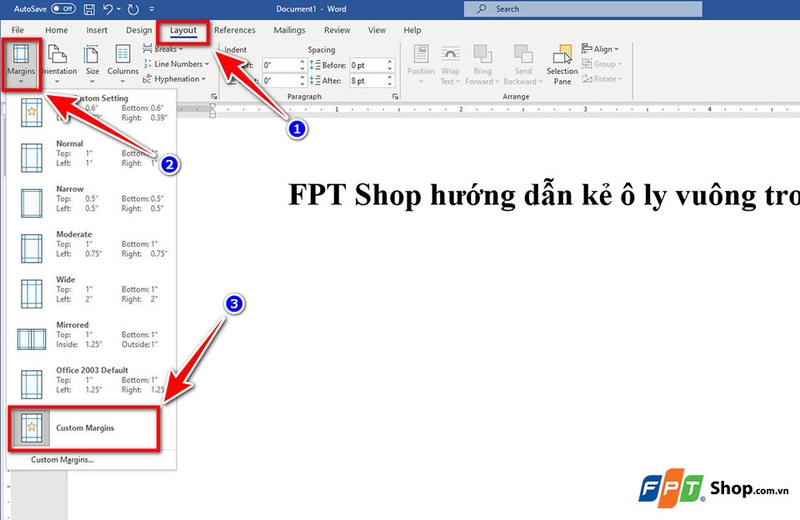The width and height of the screenshot is (800, 520).
Task: Open the Orientation dropdown
Action: [x=58, y=64]
